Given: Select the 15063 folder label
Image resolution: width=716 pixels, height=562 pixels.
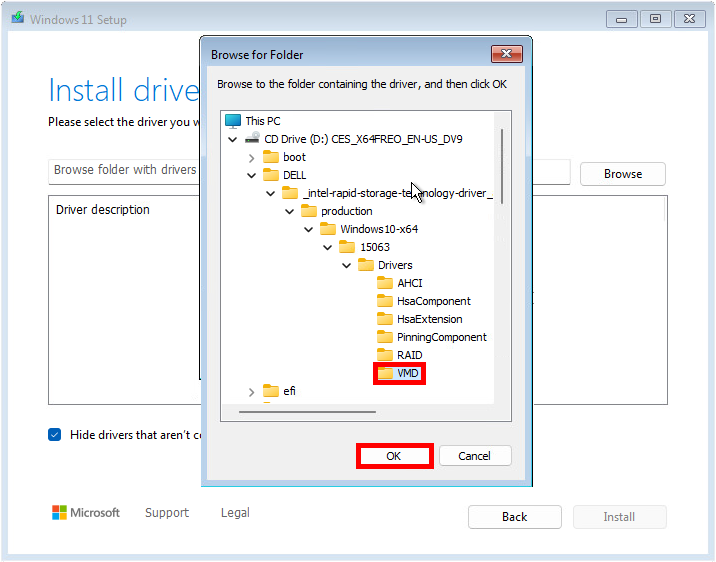Looking at the screenshot, I should (x=375, y=247).
